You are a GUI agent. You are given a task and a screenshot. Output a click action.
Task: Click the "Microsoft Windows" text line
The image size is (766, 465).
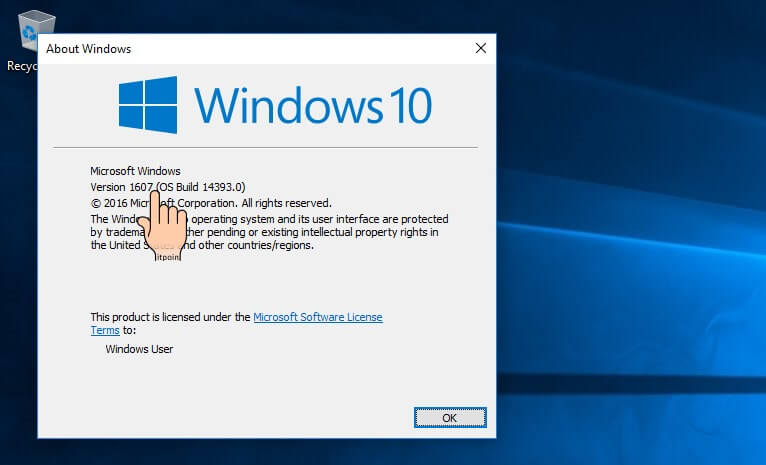click(135, 171)
